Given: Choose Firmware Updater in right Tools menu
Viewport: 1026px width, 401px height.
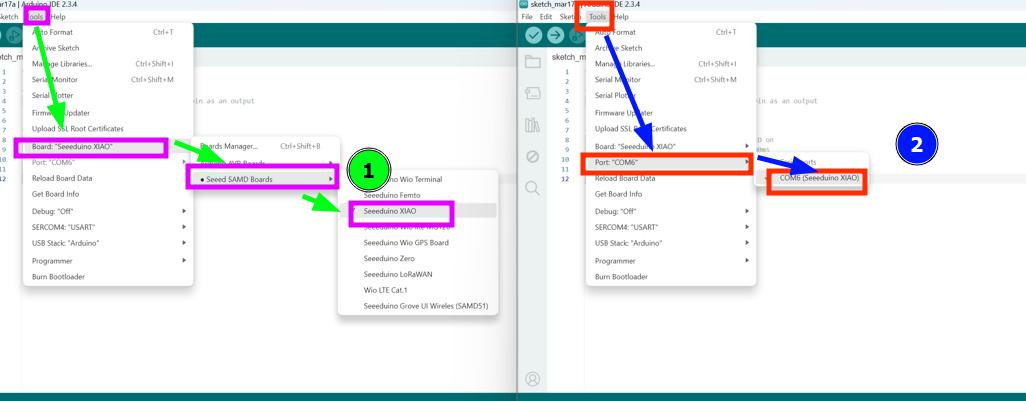Looking at the screenshot, I should coord(671,113).
